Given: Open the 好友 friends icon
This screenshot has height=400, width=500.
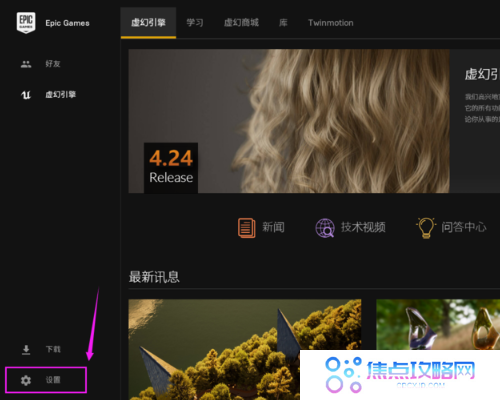Looking at the screenshot, I should 26,64.
